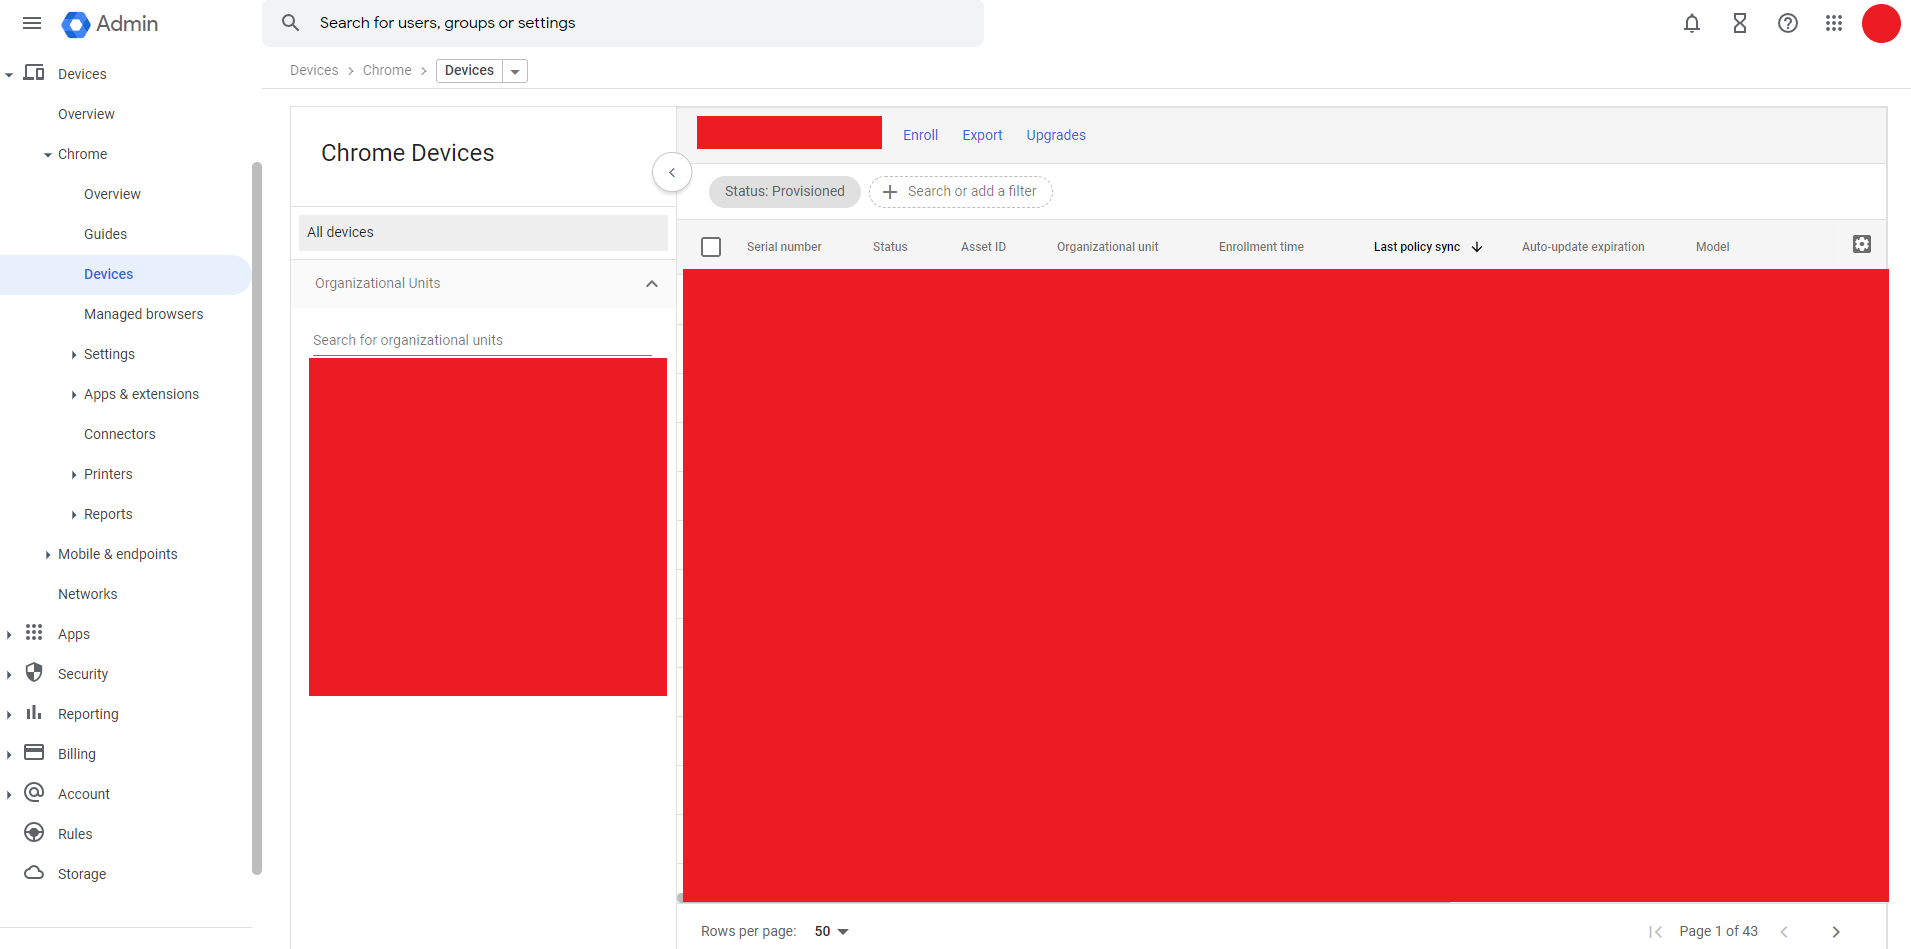
Task: Click the search magnifier icon in the top bar
Action: coord(289,22)
